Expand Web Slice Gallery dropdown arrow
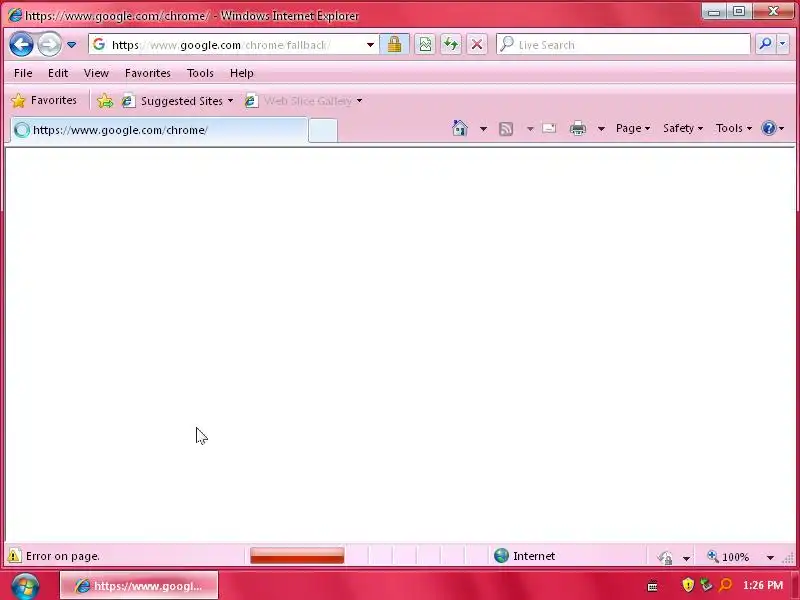The height and width of the screenshot is (600, 800). (359, 101)
